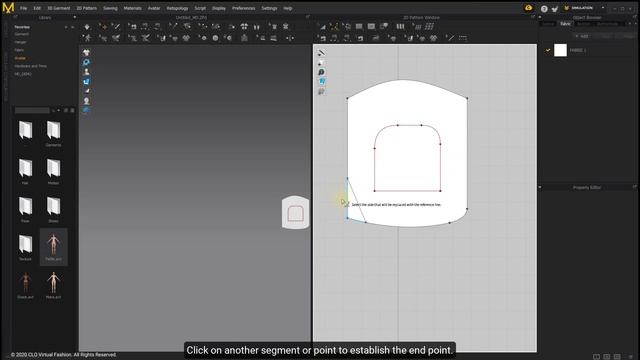Click the dashed measure icon in 2D toolbar
The height and width of the screenshot is (360, 640).
pos(462,38)
